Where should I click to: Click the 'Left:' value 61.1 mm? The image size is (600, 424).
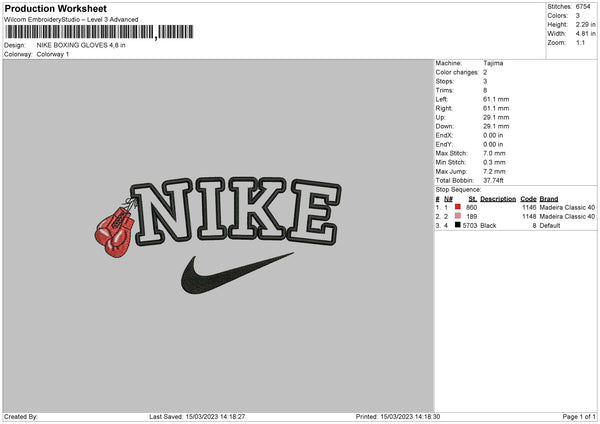coord(496,99)
